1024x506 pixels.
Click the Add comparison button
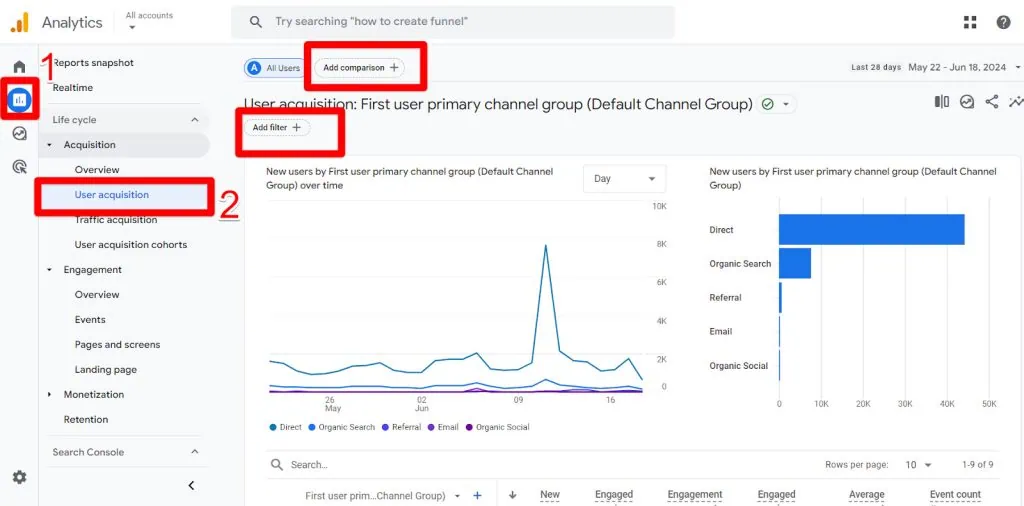[360, 68]
